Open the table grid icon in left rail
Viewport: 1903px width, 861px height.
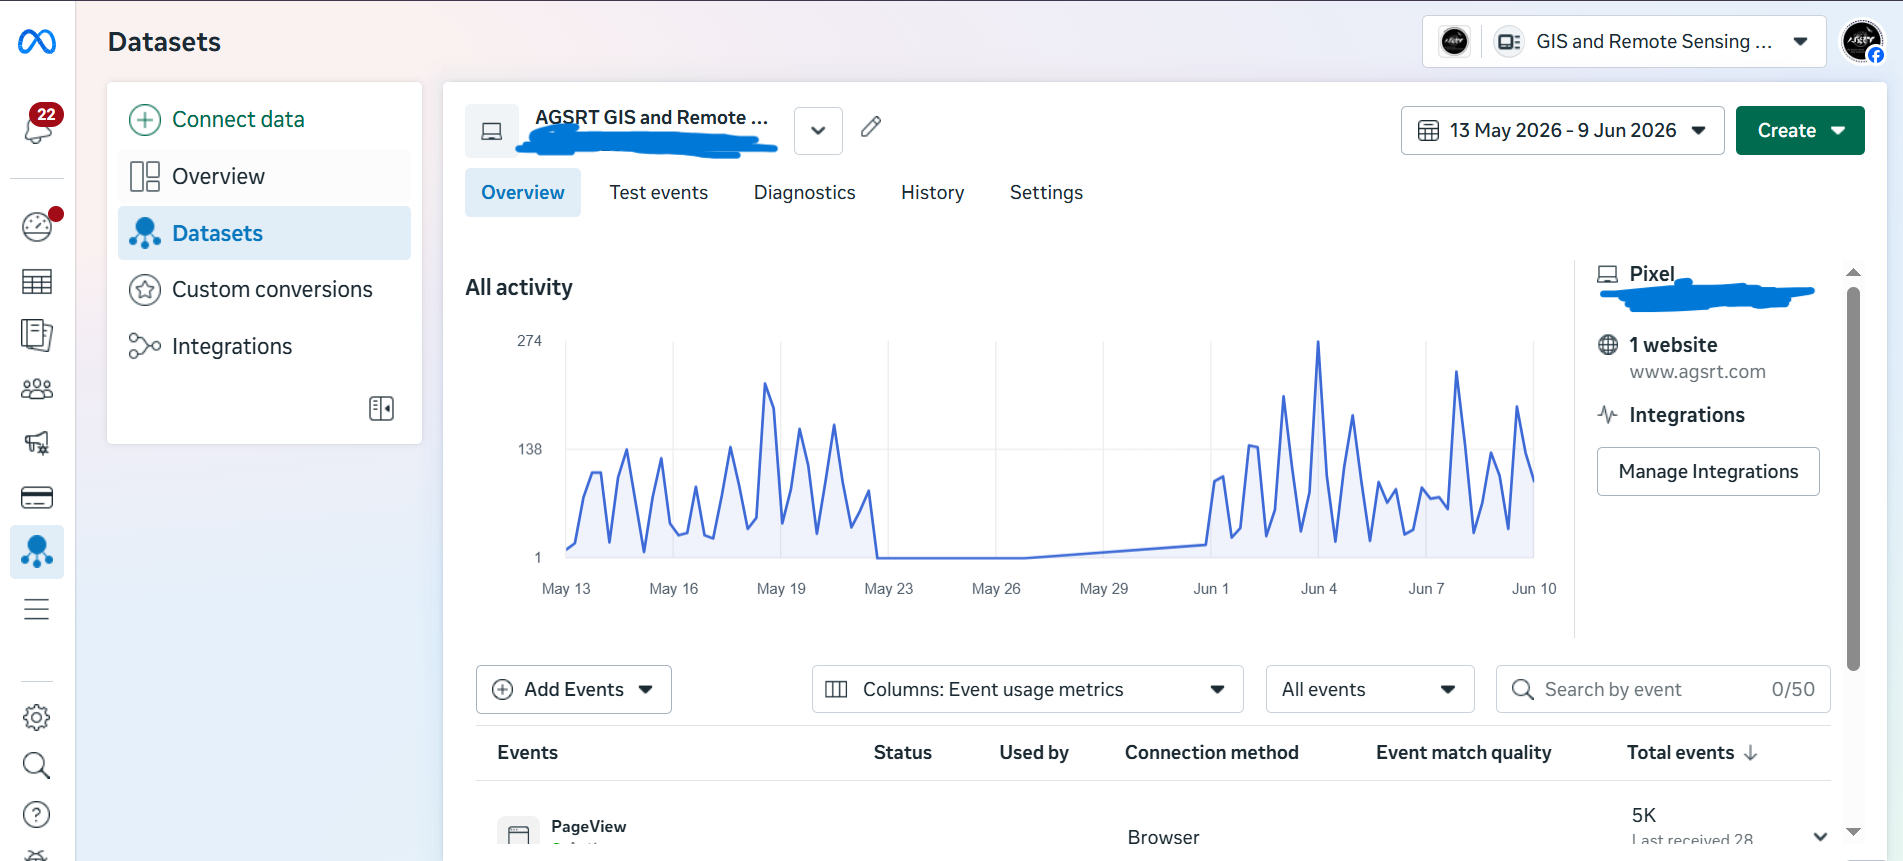(x=37, y=282)
